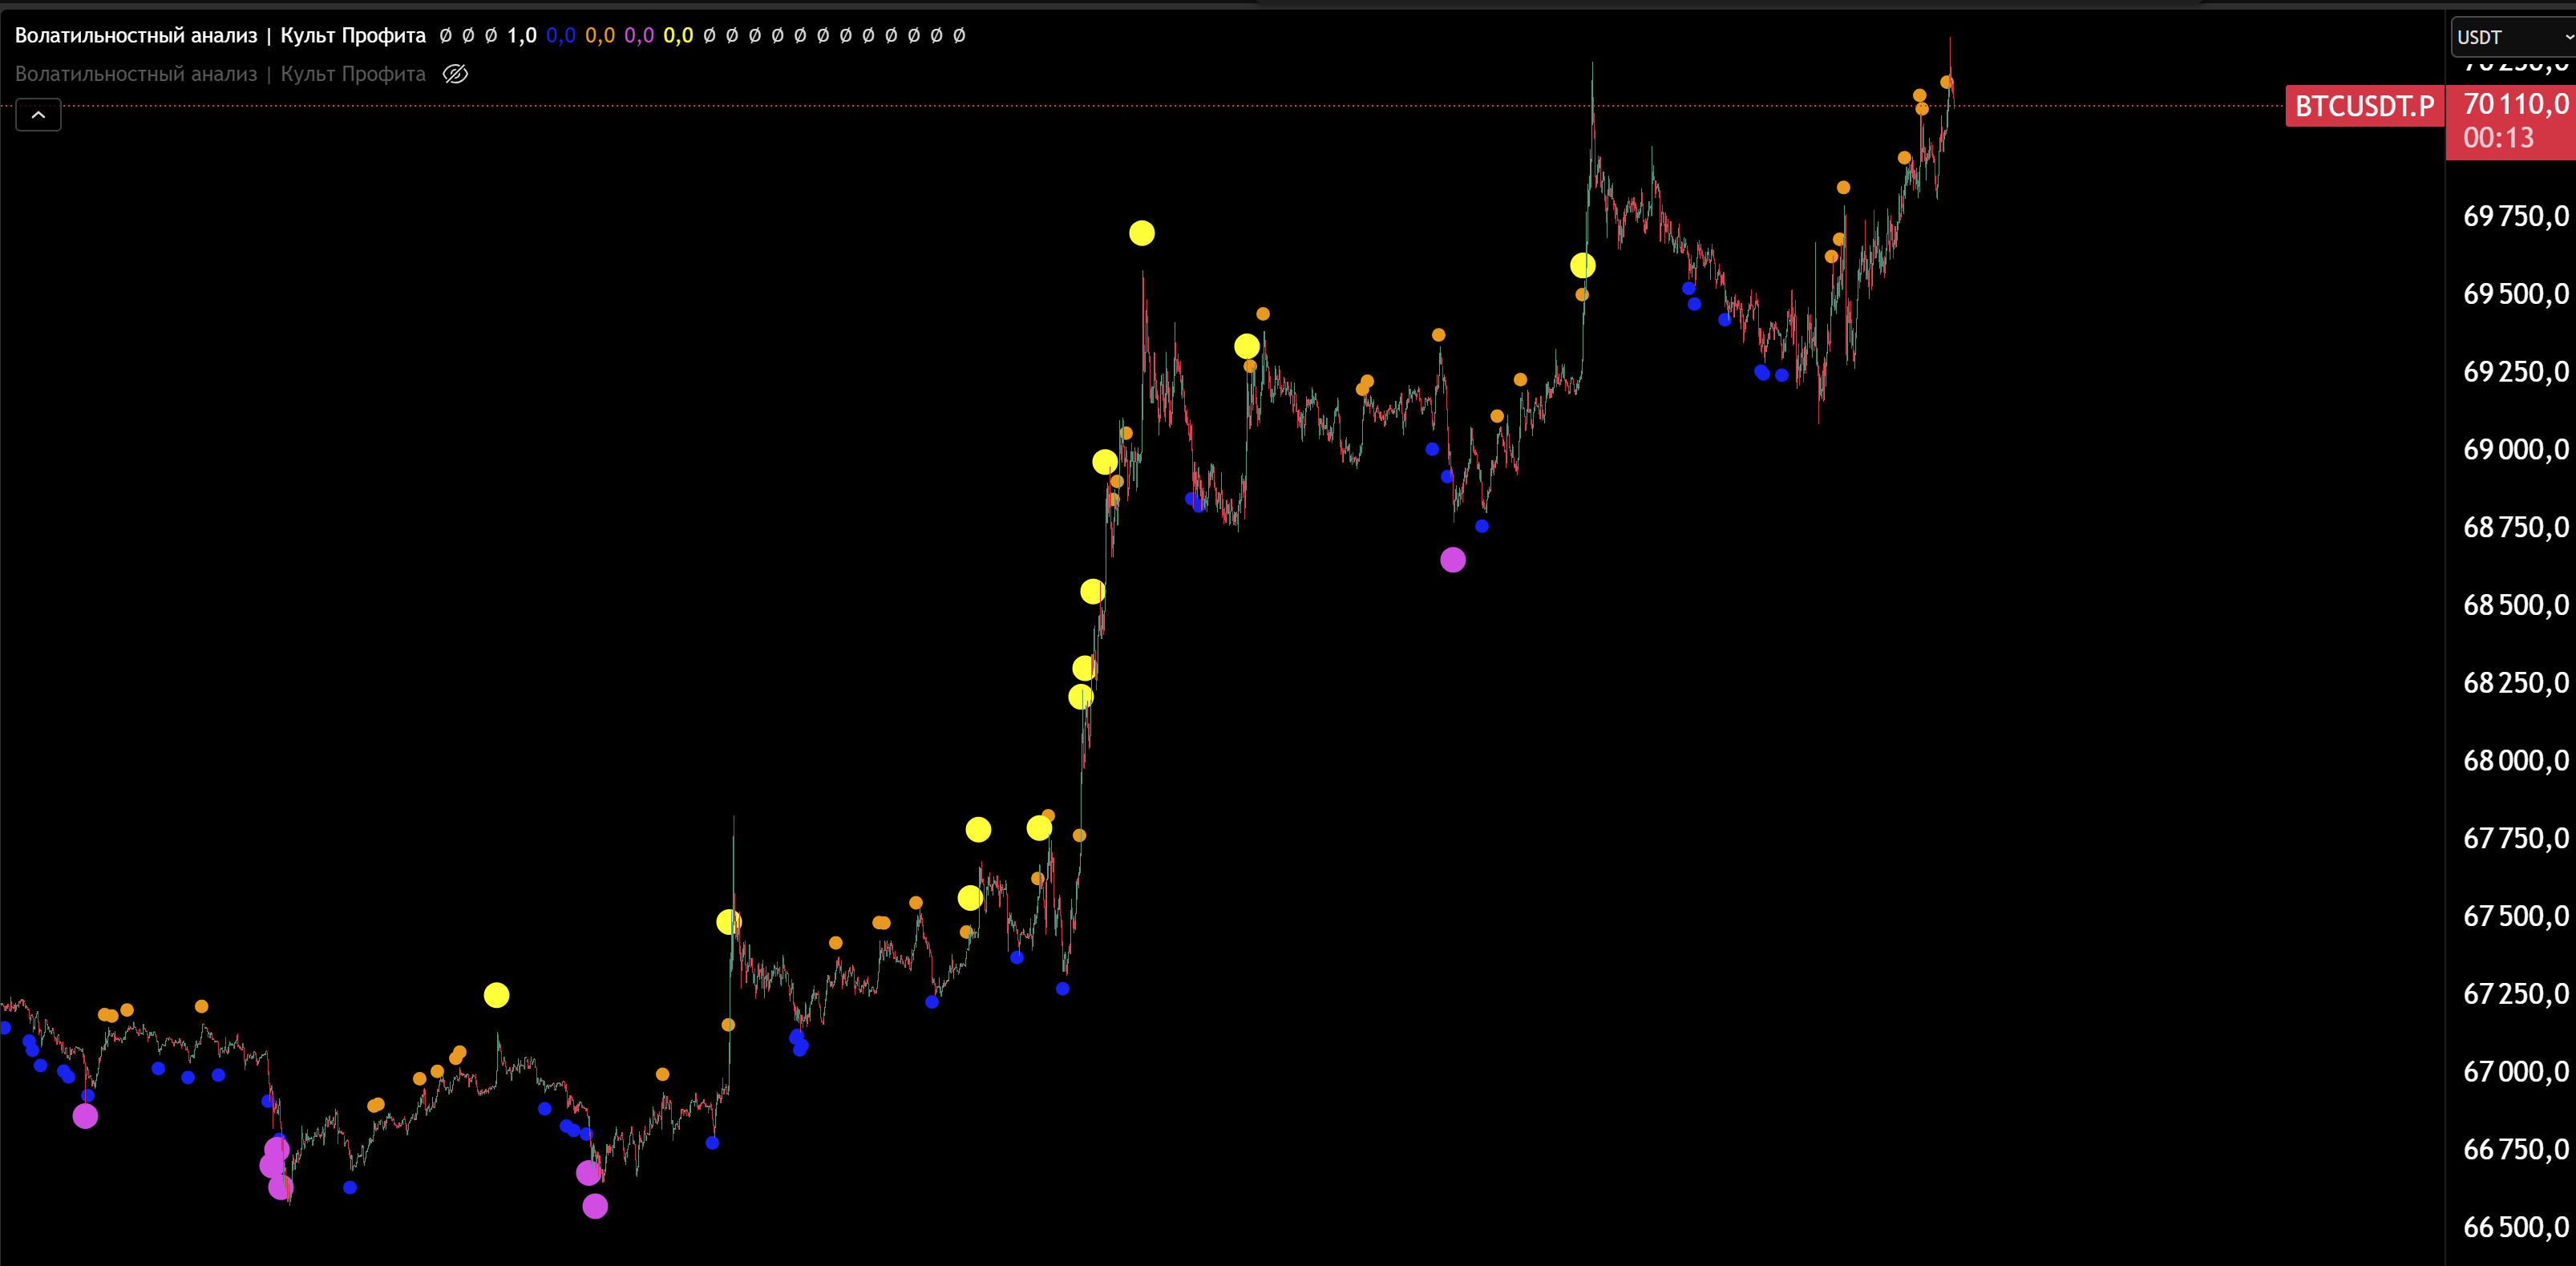Viewport: 2576px width, 1266px height.
Task: Click the 67 500,0 price scale label
Action: (x=2515, y=916)
